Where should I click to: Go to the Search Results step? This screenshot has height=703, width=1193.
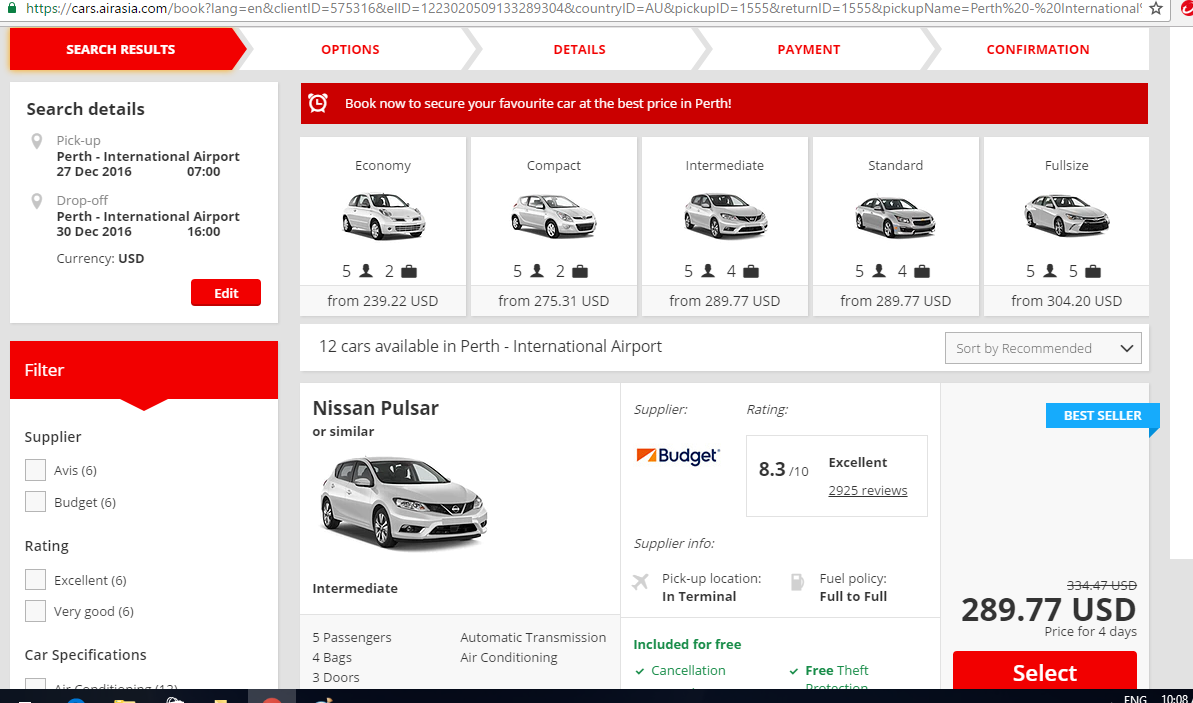click(122, 49)
